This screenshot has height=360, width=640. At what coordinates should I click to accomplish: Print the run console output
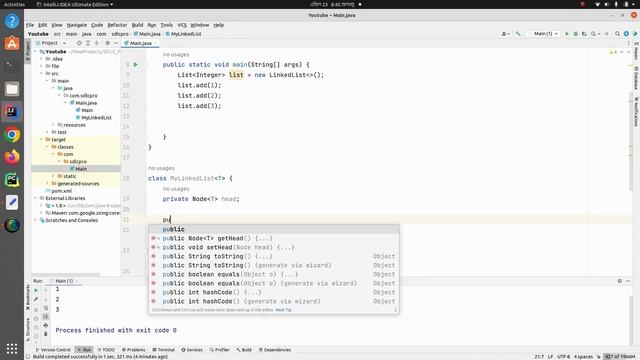click(46, 325)
